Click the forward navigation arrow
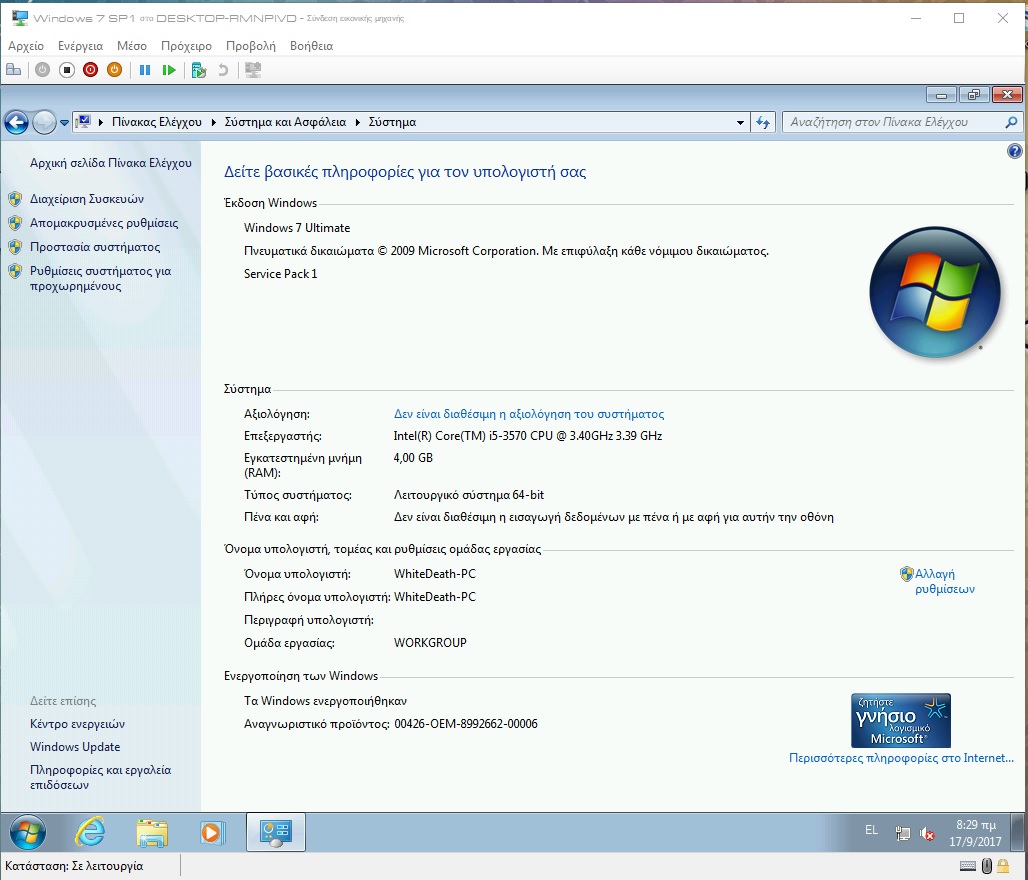The height and width of the screenshot is (880, 1028). [44, 122]
